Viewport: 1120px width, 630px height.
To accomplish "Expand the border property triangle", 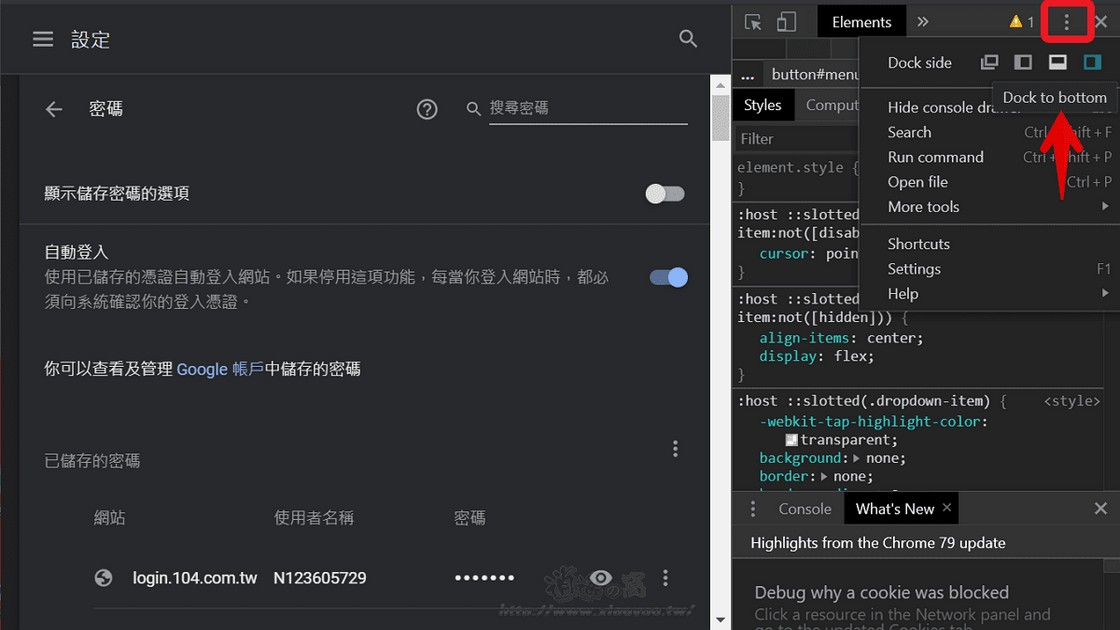I will (824, 476).
